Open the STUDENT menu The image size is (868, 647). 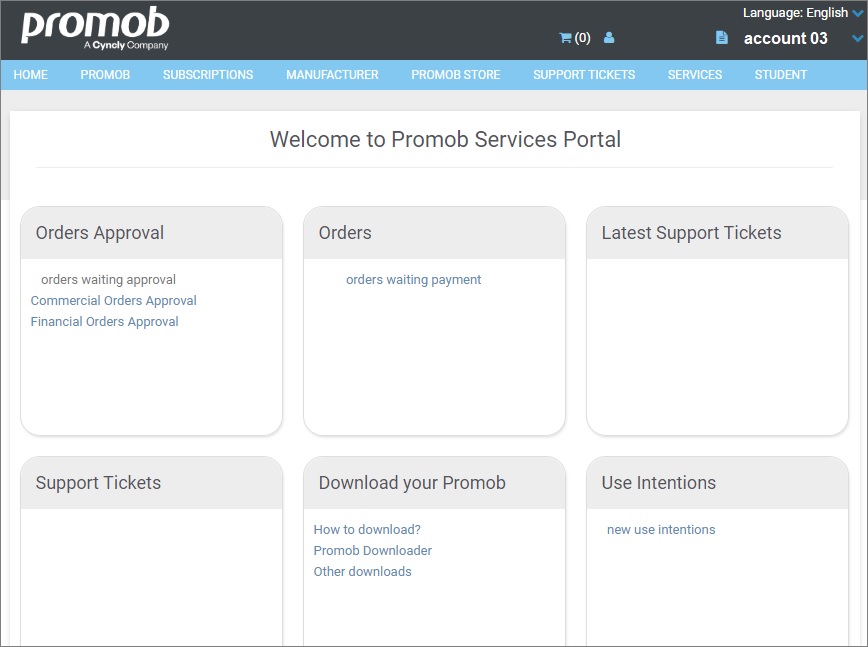click(781, 75)
